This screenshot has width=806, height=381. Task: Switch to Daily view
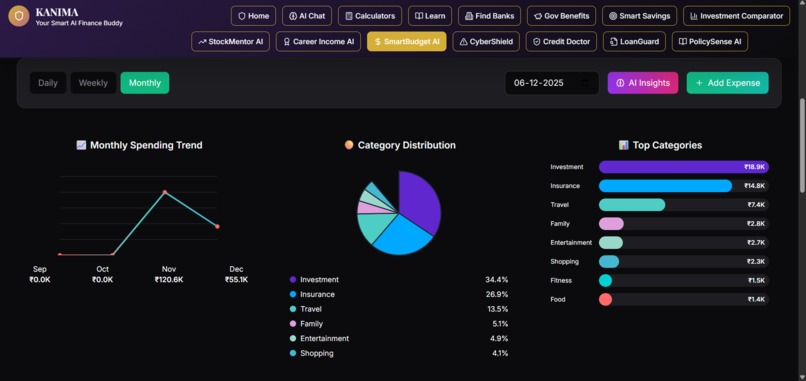pyautogui.click(x=48, y=83)
